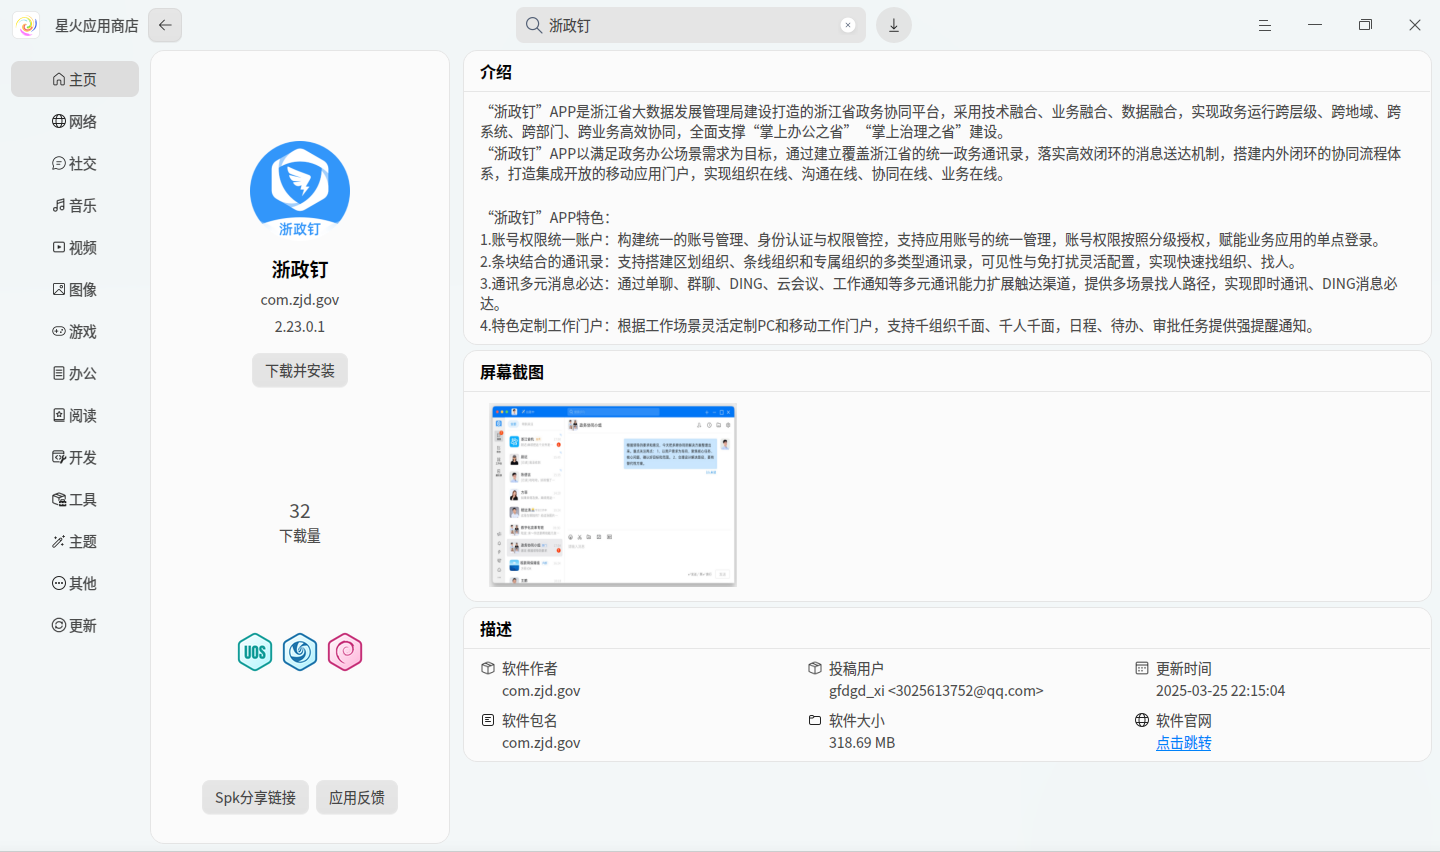Select the 视频 video category

[x=75, y=247]
